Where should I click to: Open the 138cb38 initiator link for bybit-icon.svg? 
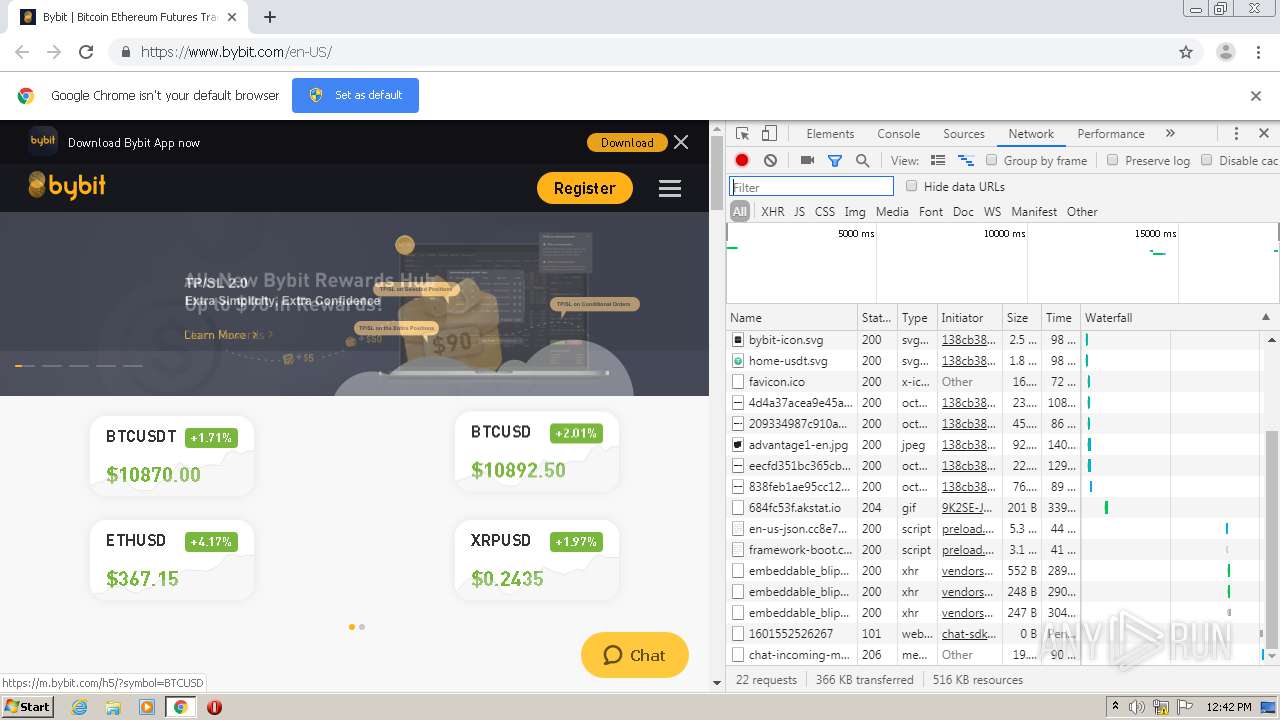(968, 340)
